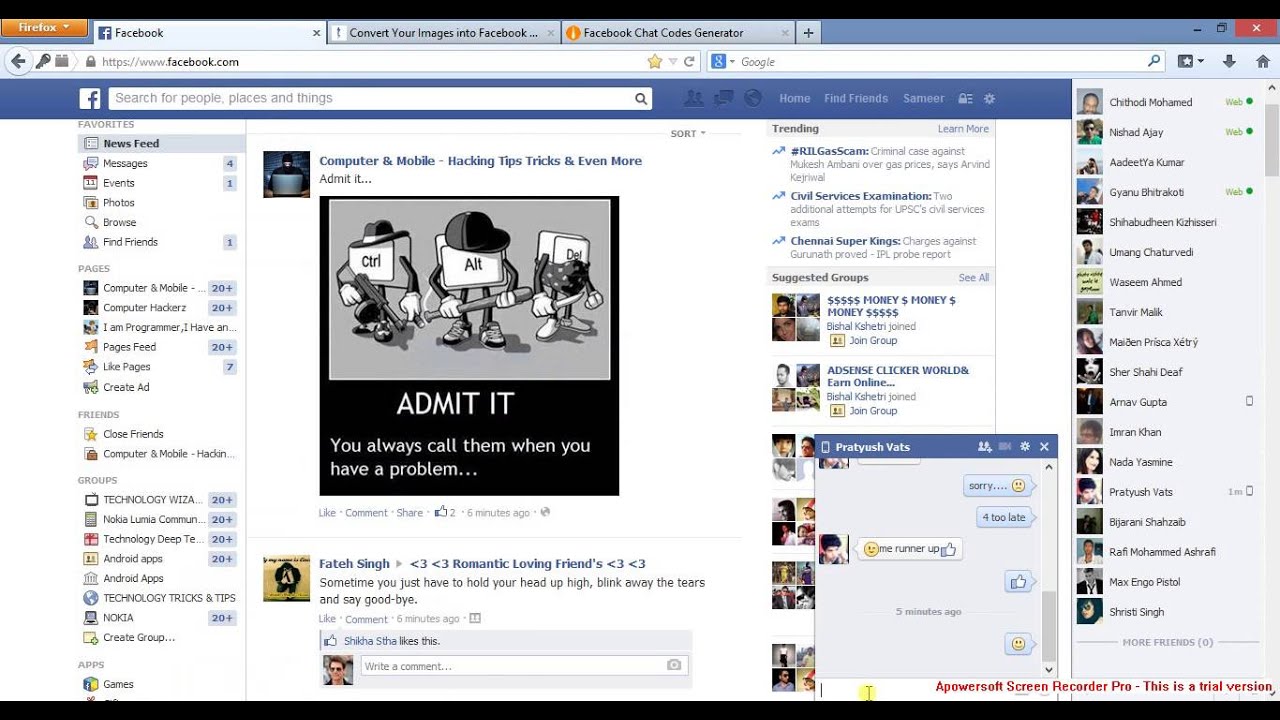Click the Facebook logo in the header

[x=90, y=98]
